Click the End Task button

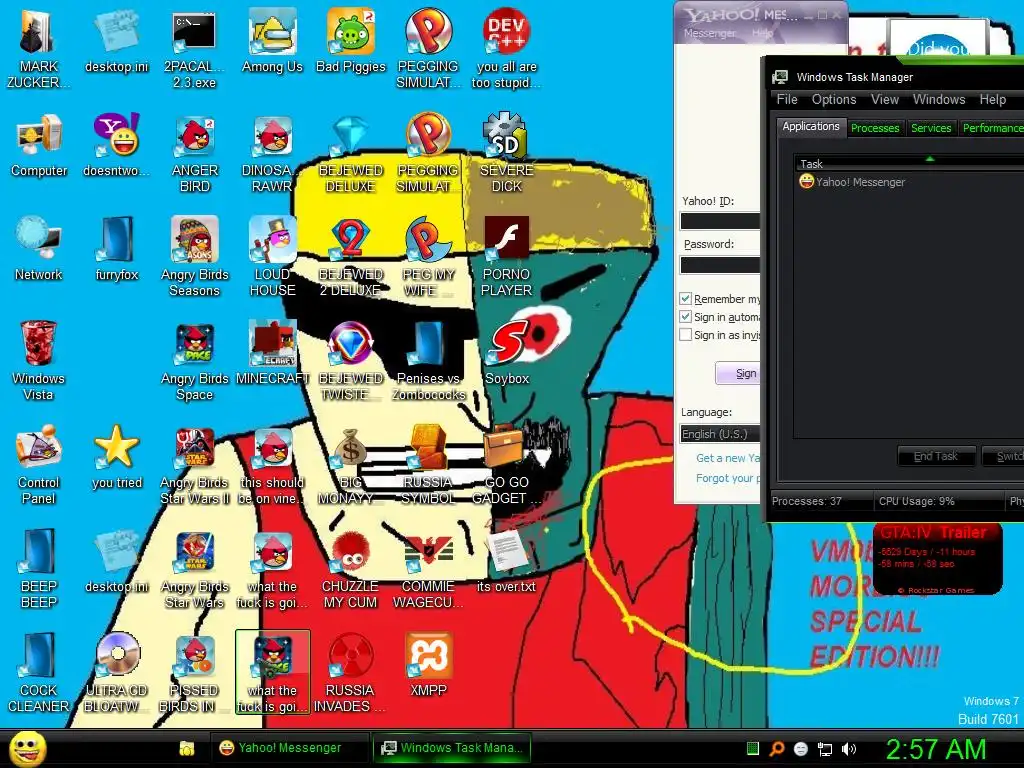(x=936, y=456)
